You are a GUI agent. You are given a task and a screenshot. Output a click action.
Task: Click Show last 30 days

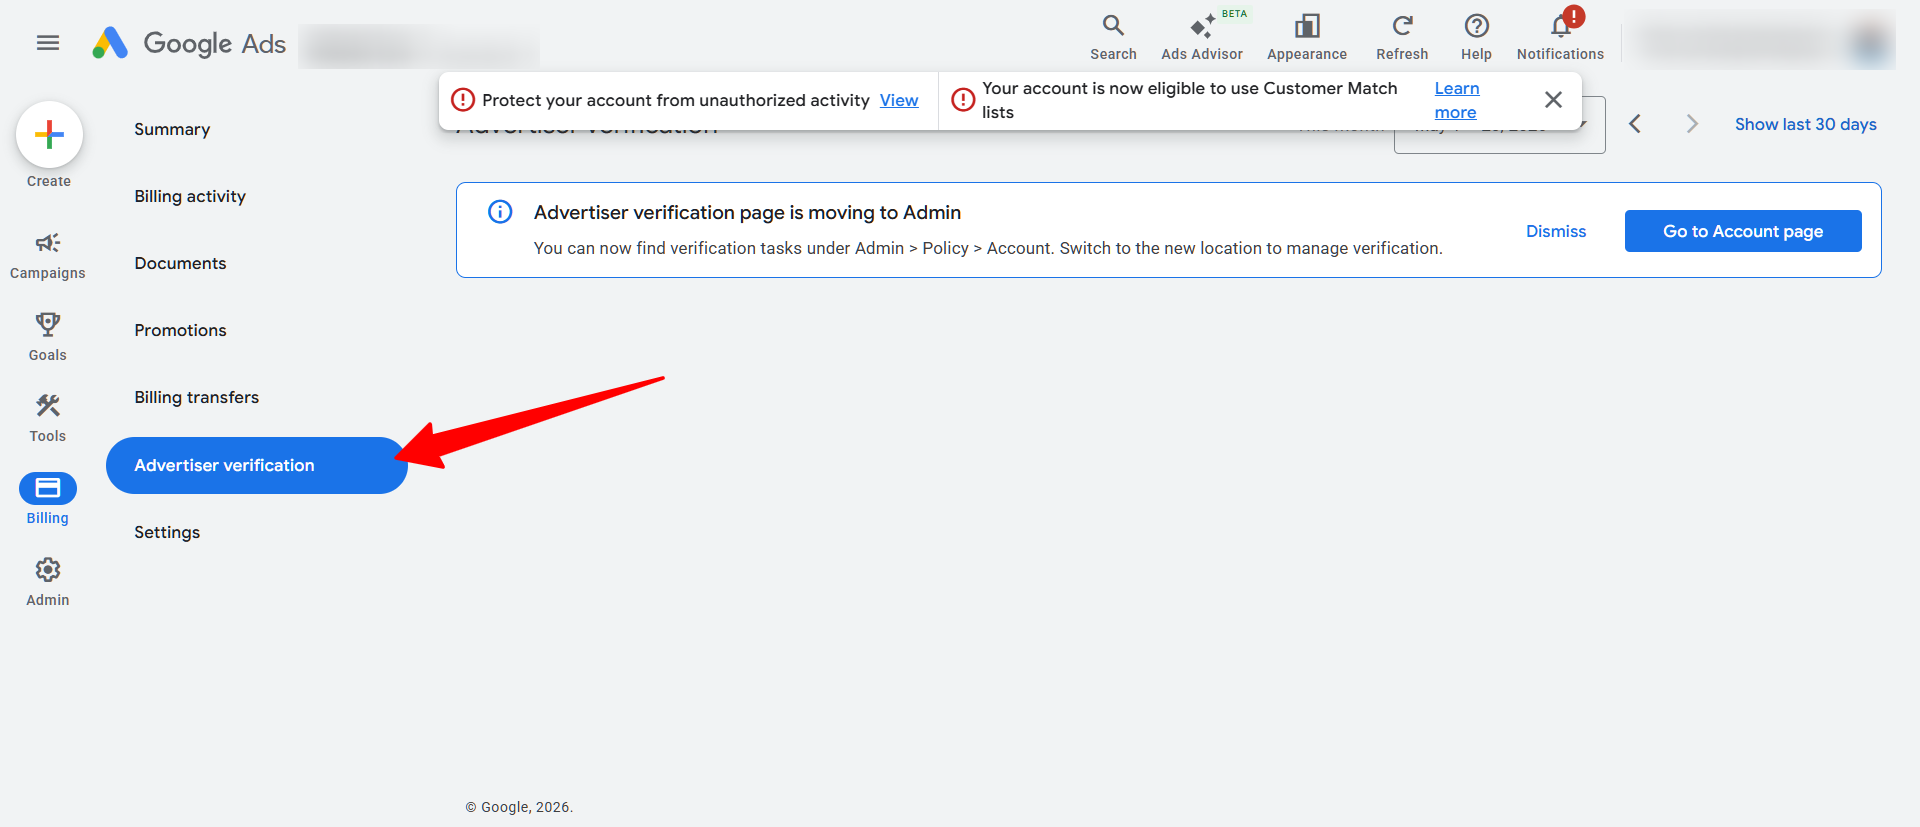coord(1805,124)
